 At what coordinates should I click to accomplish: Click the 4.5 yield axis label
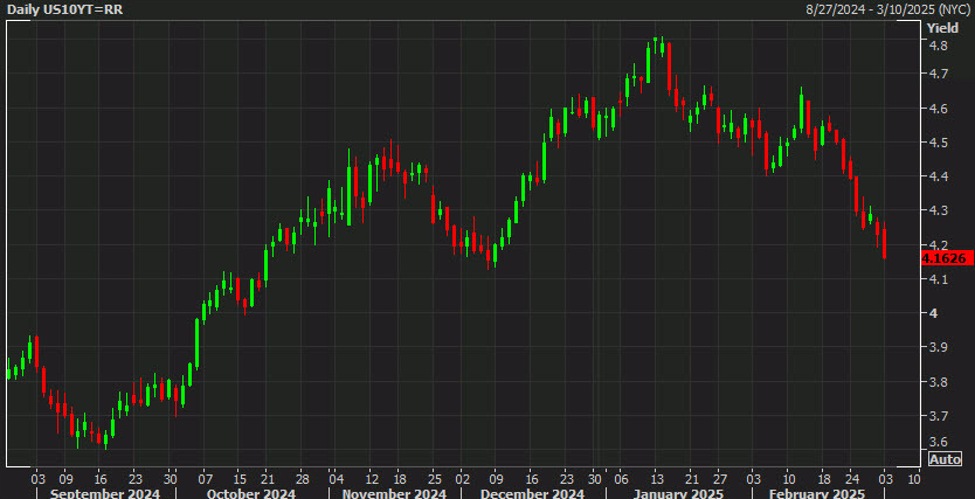[x=937, y=143]
